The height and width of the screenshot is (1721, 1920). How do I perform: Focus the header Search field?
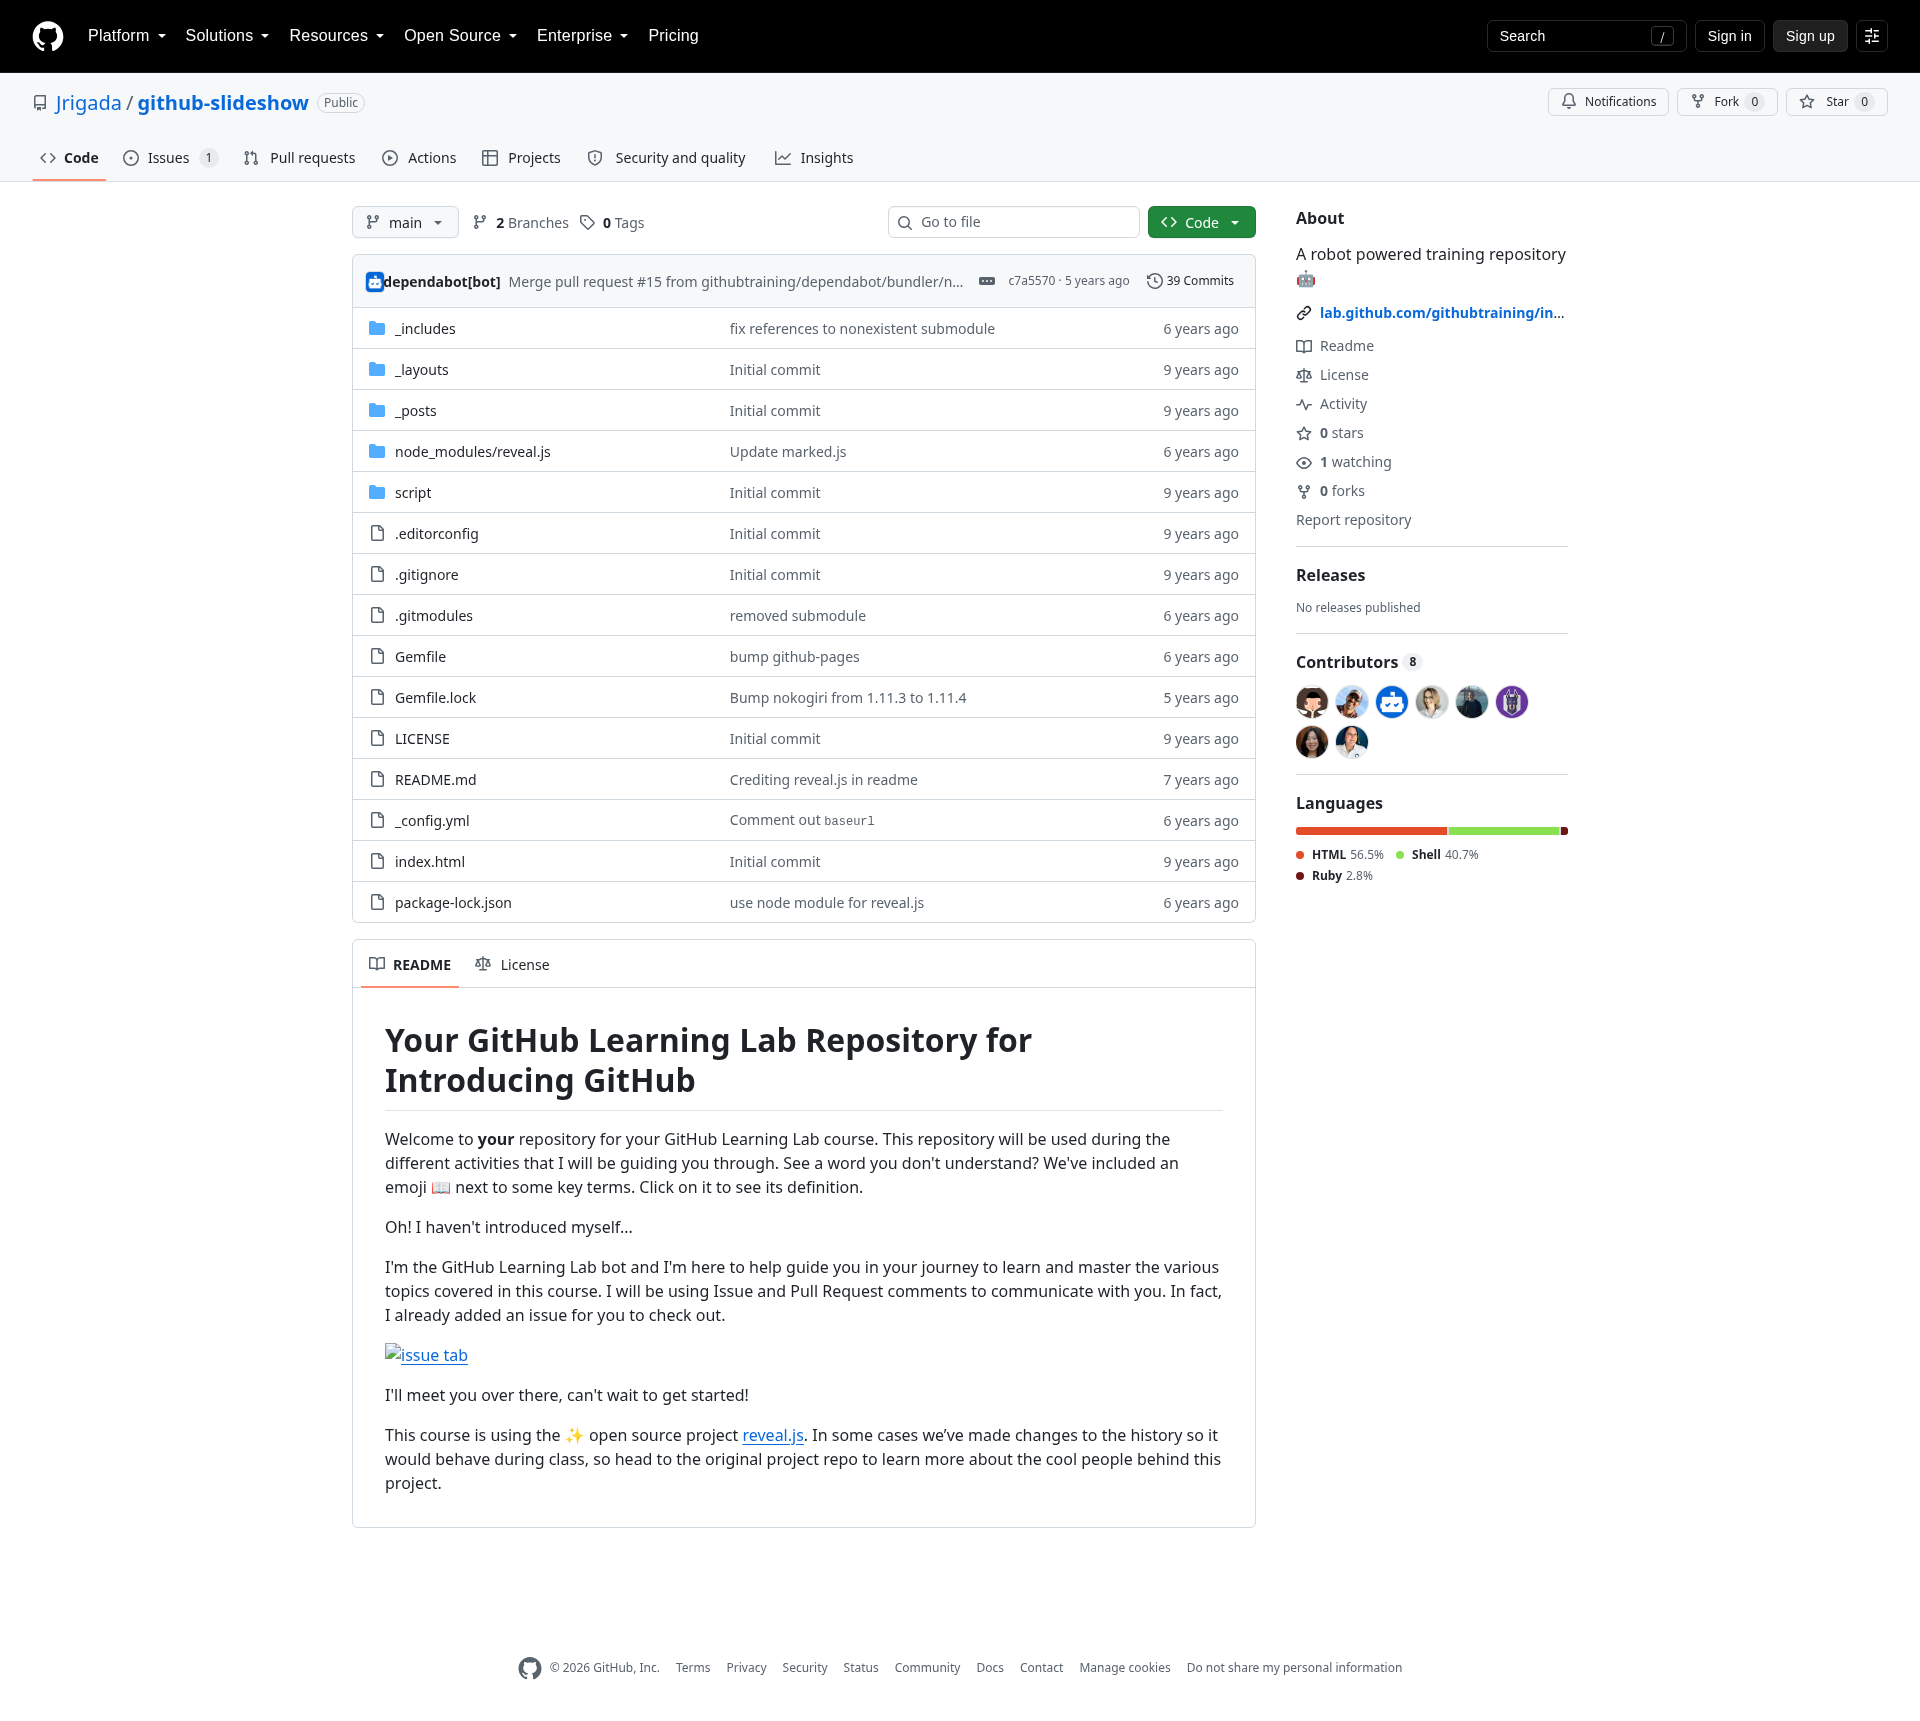click(x=1586, y=36)
